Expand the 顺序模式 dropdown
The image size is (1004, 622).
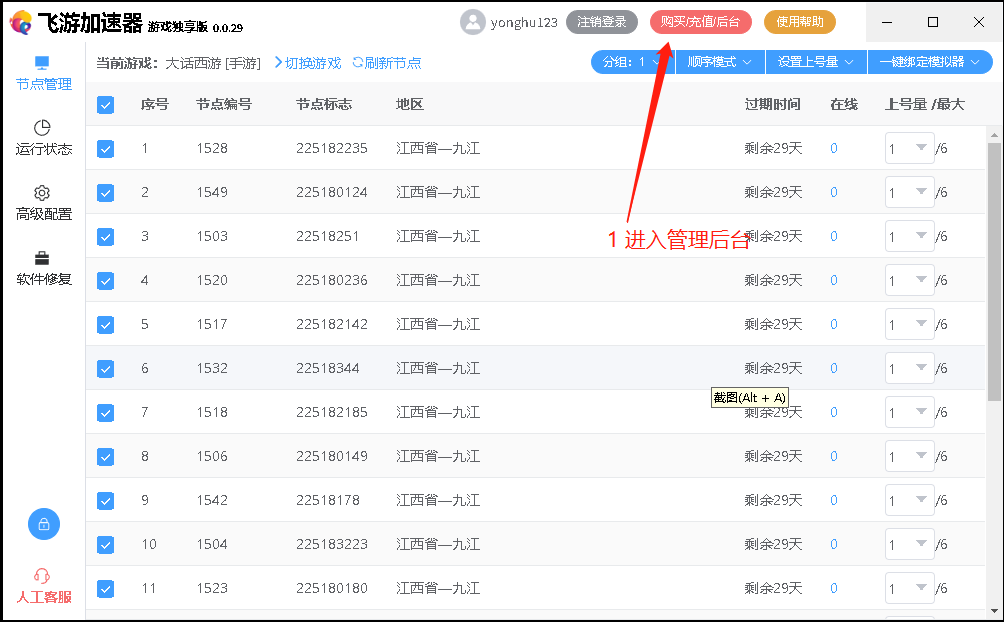tap(721, 62)
